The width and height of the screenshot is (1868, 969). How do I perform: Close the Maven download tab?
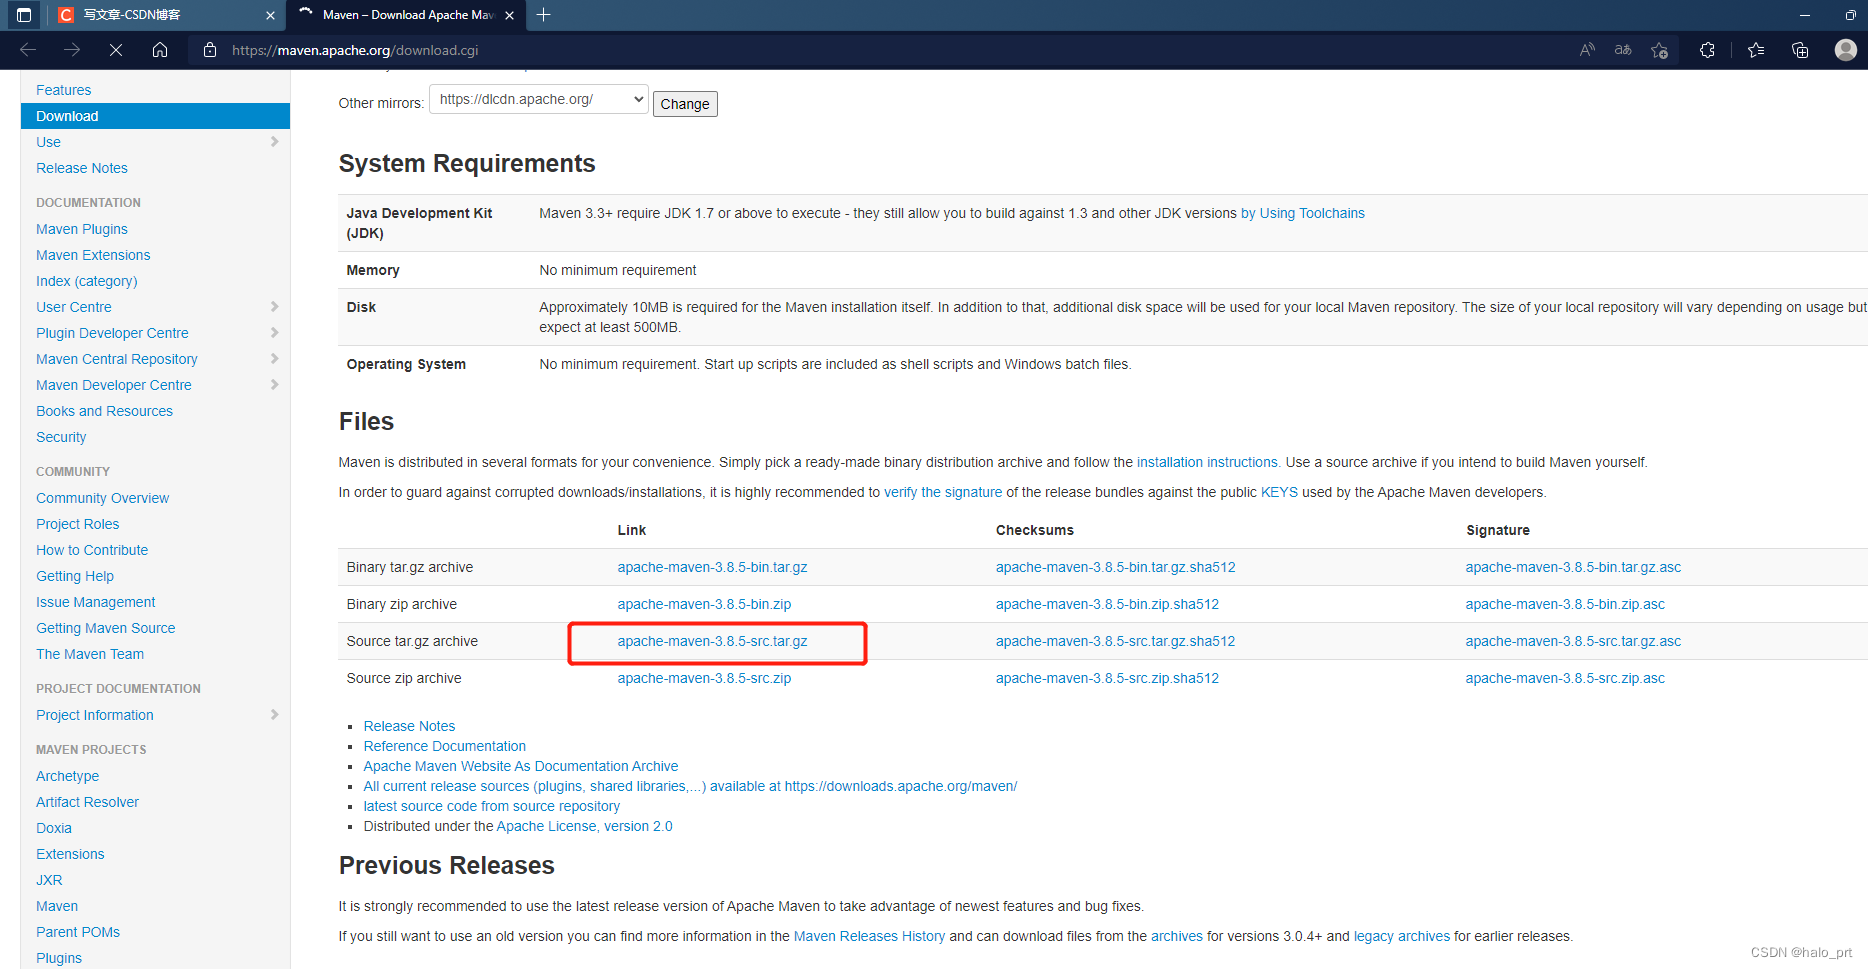coord(510,15)
